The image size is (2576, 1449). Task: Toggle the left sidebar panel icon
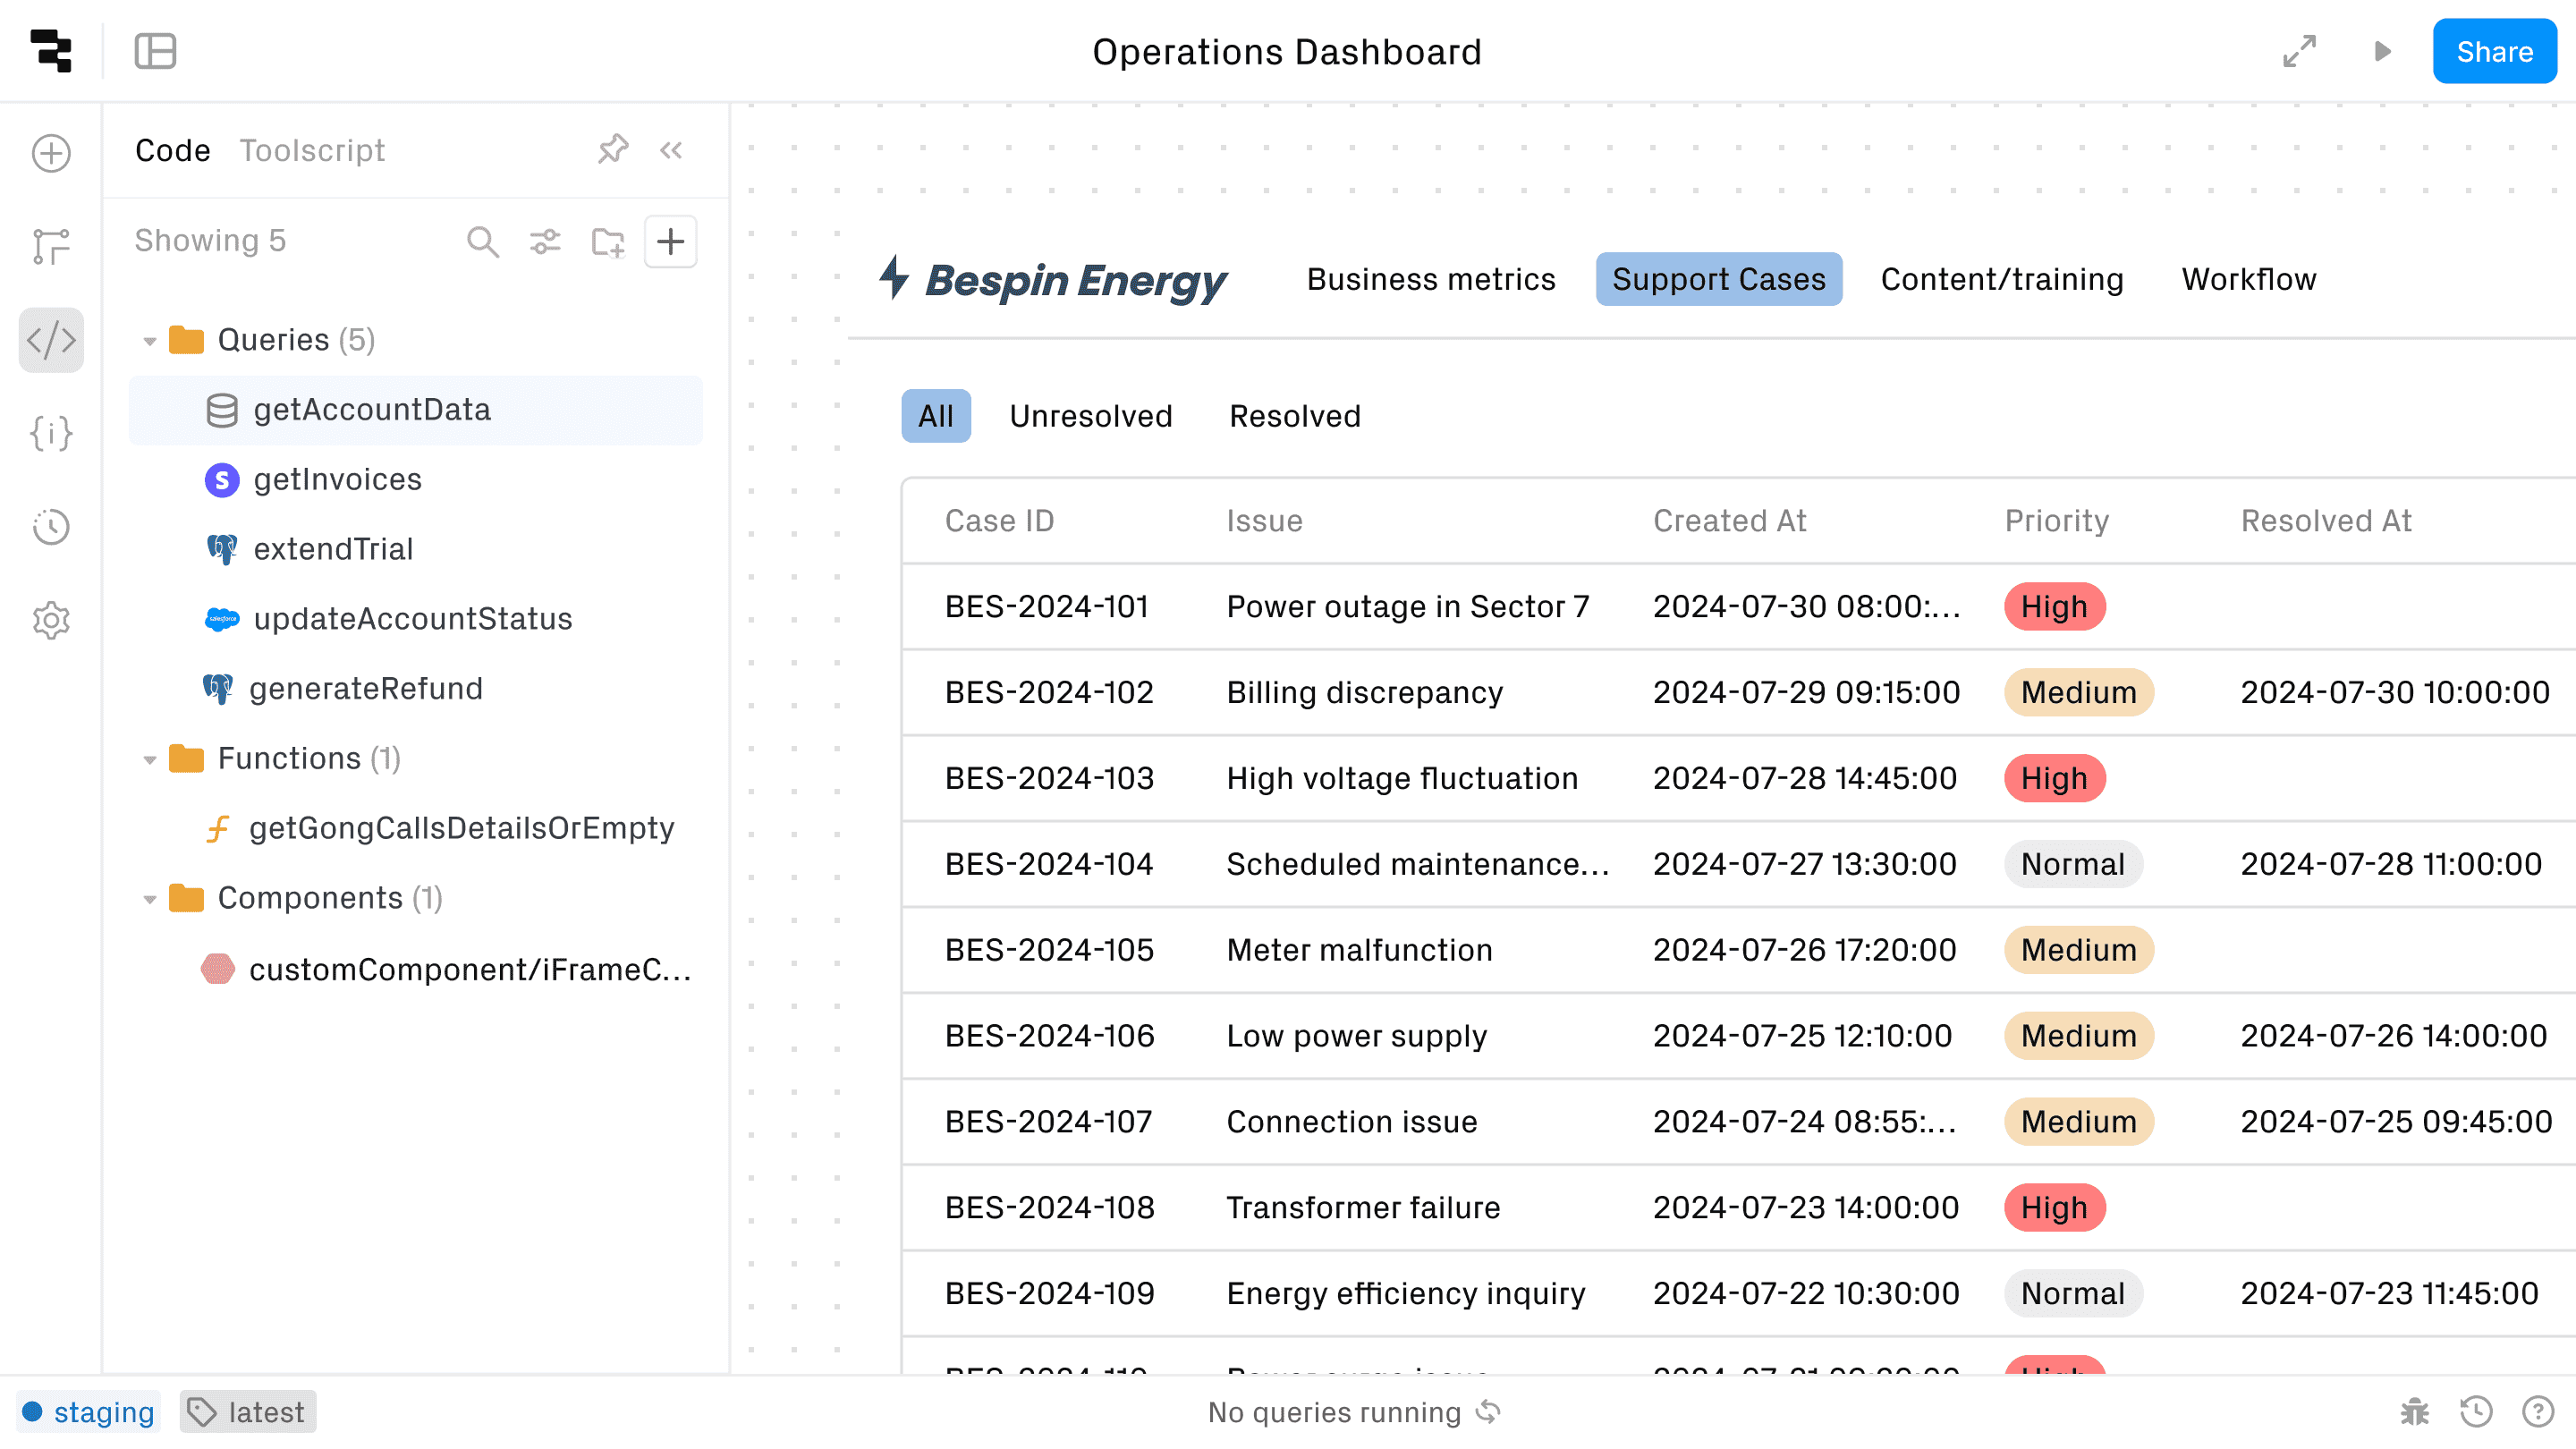155,51
